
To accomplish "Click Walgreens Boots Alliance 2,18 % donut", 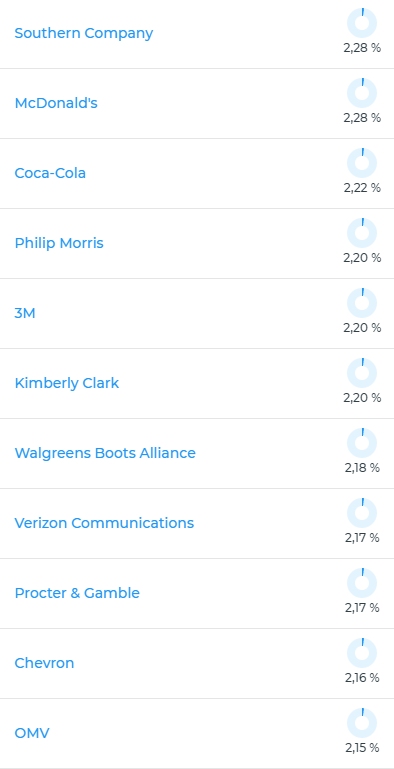I will click(362, 443).
